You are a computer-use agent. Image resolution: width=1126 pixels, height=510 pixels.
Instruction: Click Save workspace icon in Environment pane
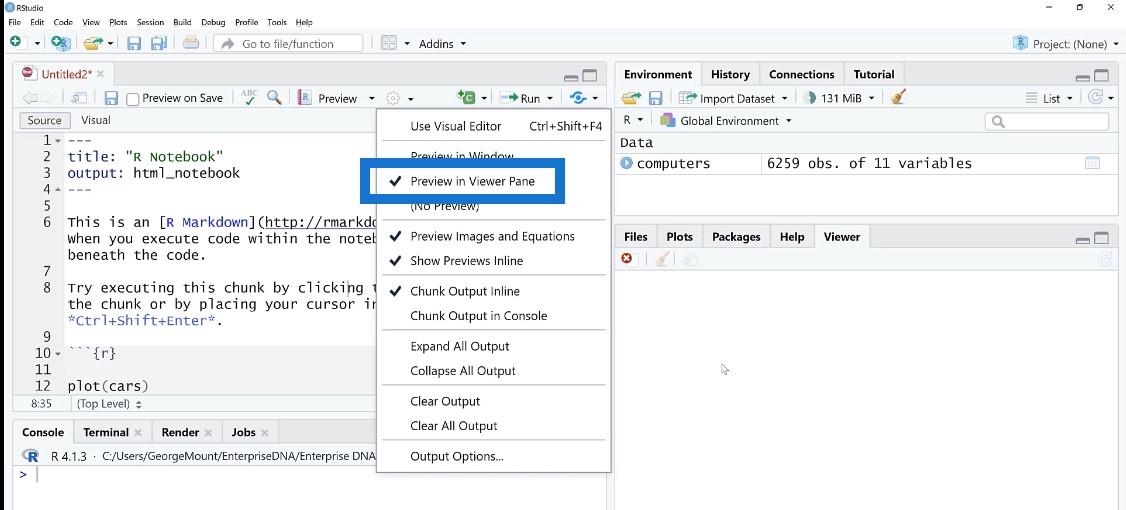(655, 98)
